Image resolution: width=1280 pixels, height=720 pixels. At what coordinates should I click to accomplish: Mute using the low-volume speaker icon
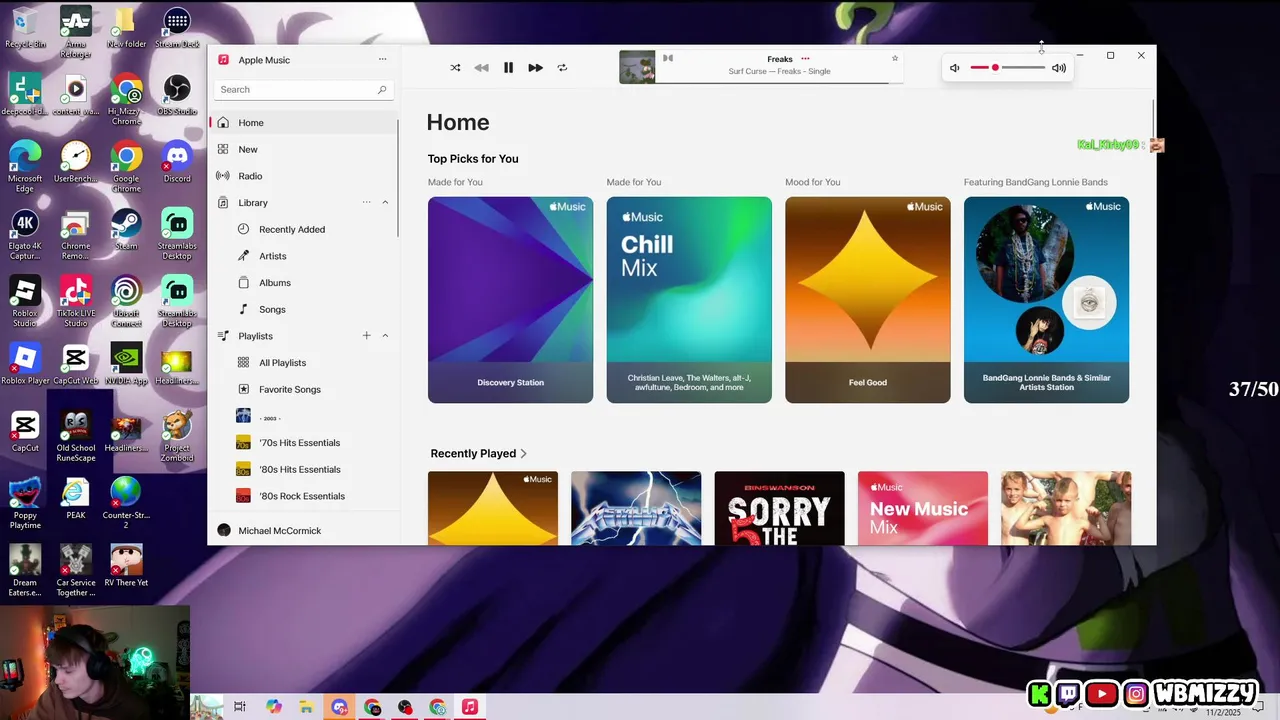pyautogui.click(x=954, y=68)
